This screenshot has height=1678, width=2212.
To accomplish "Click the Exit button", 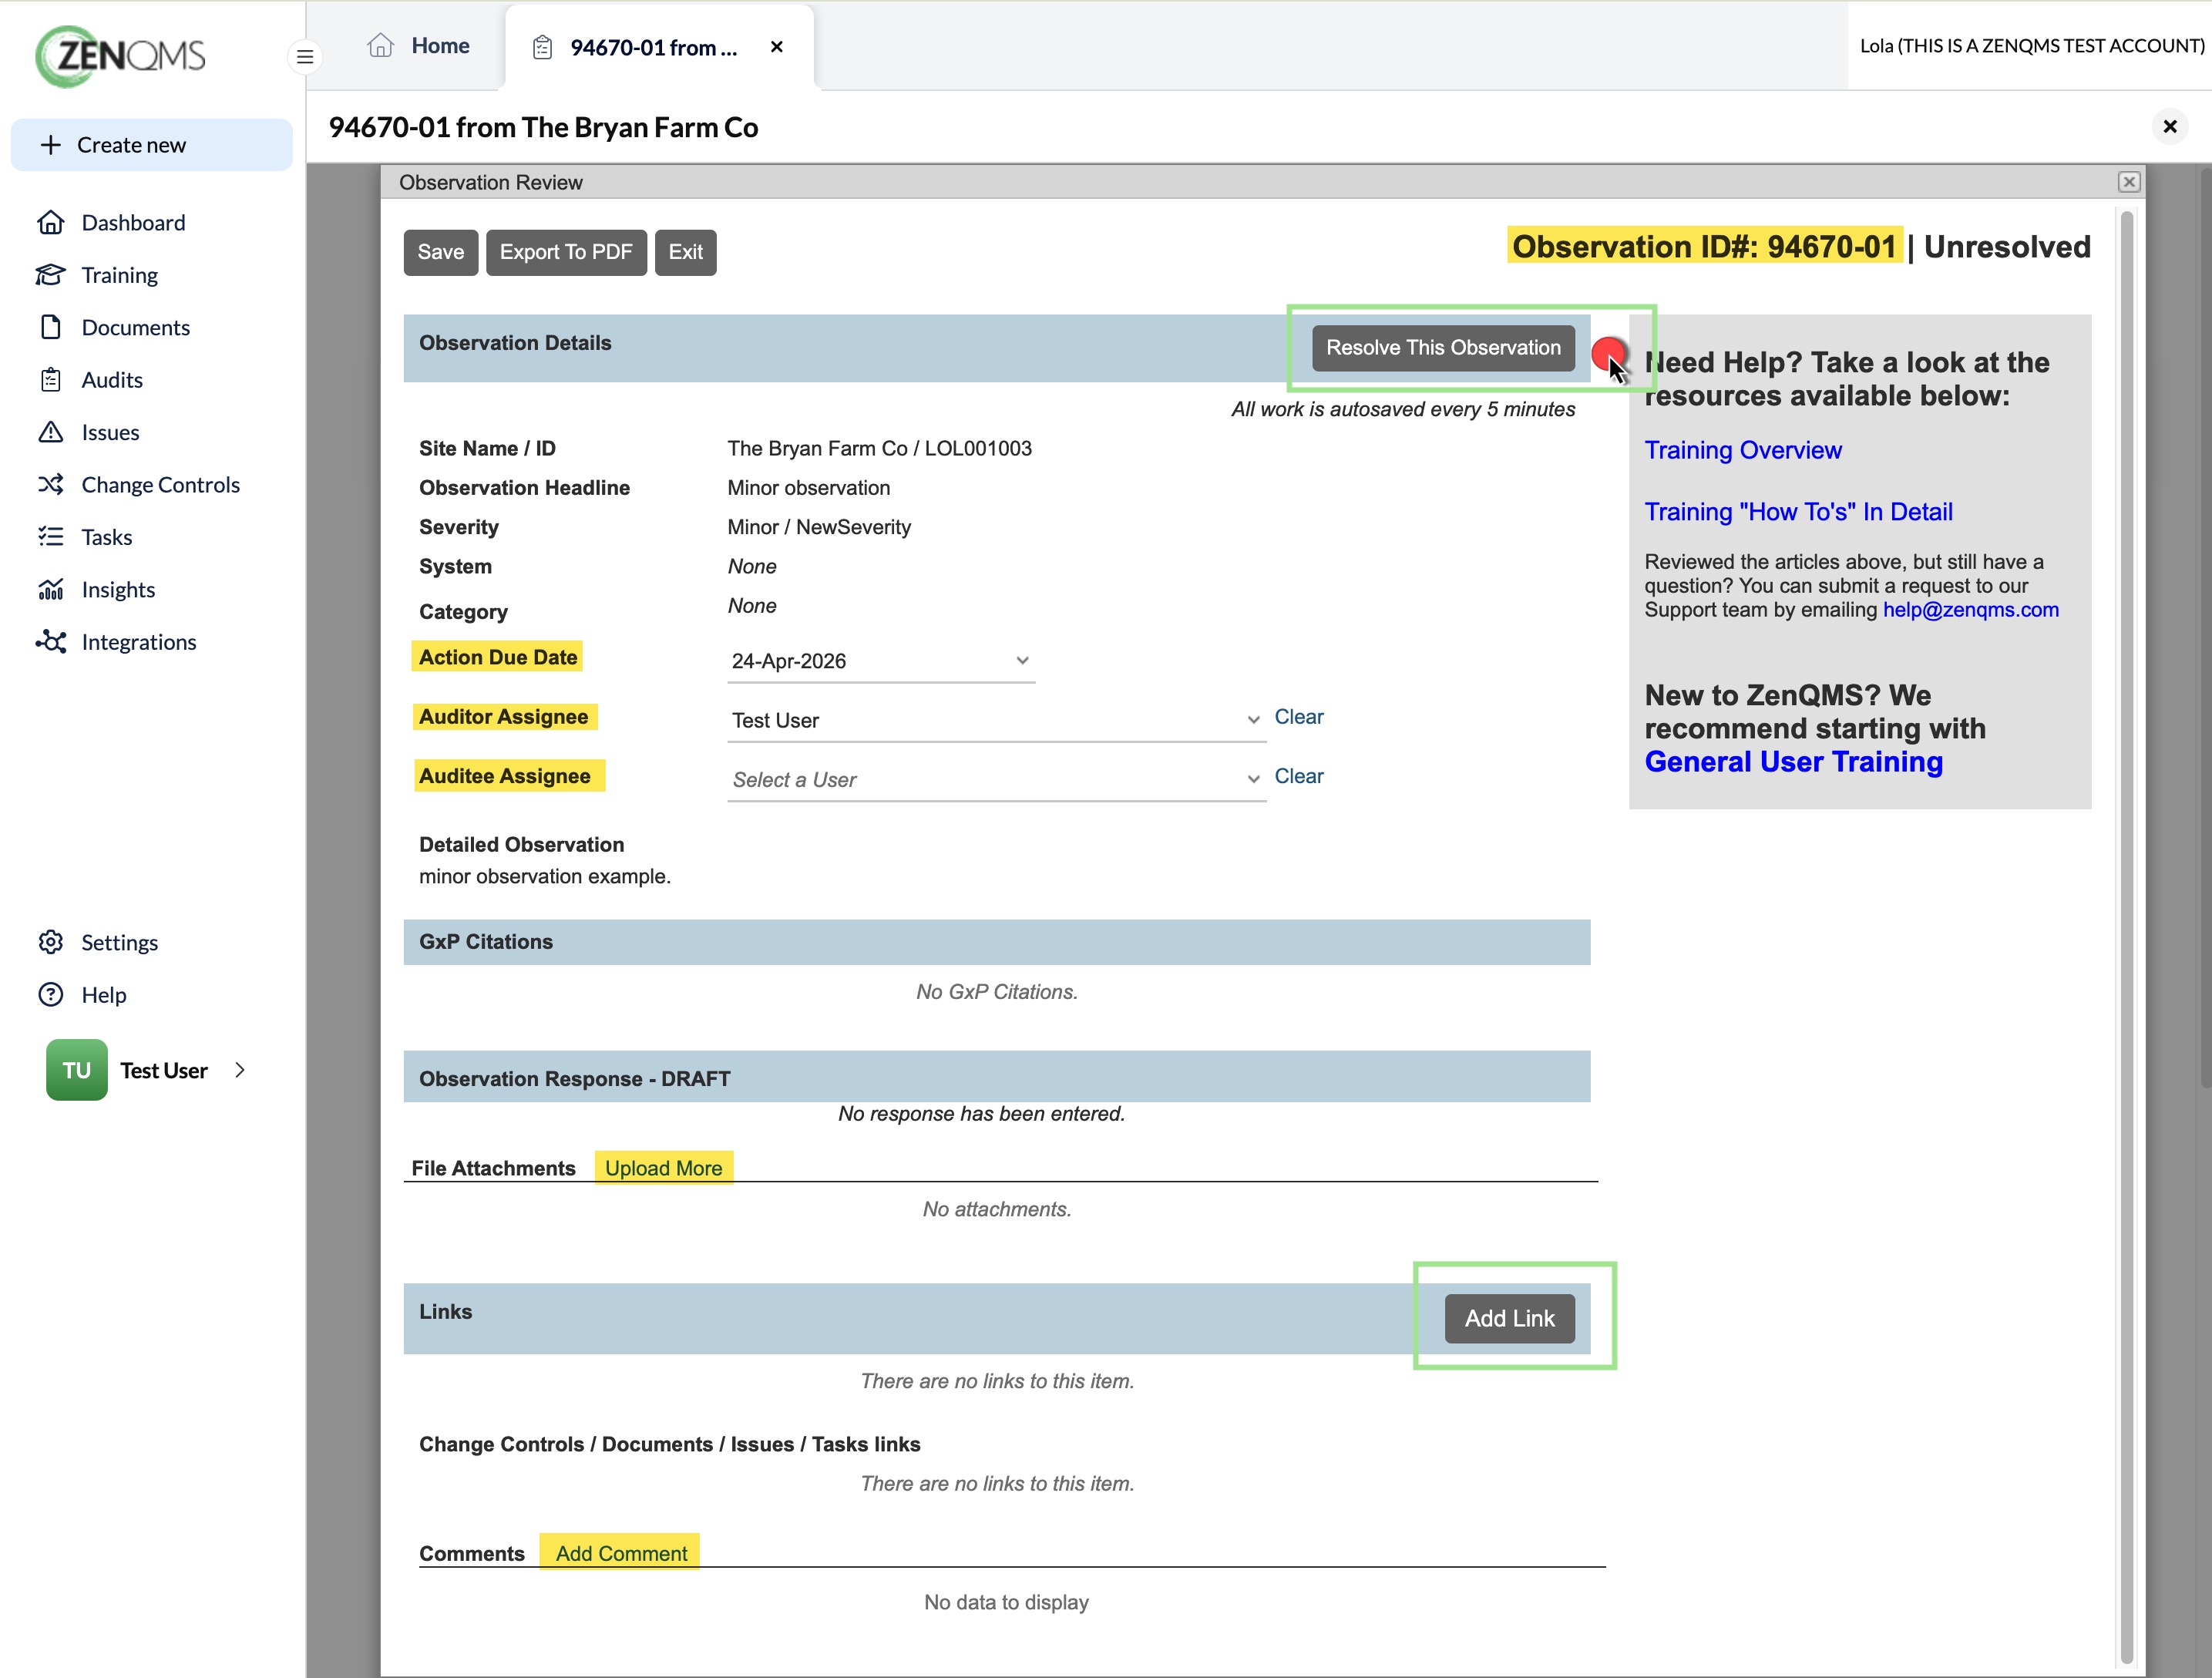I will coord(685,252).
